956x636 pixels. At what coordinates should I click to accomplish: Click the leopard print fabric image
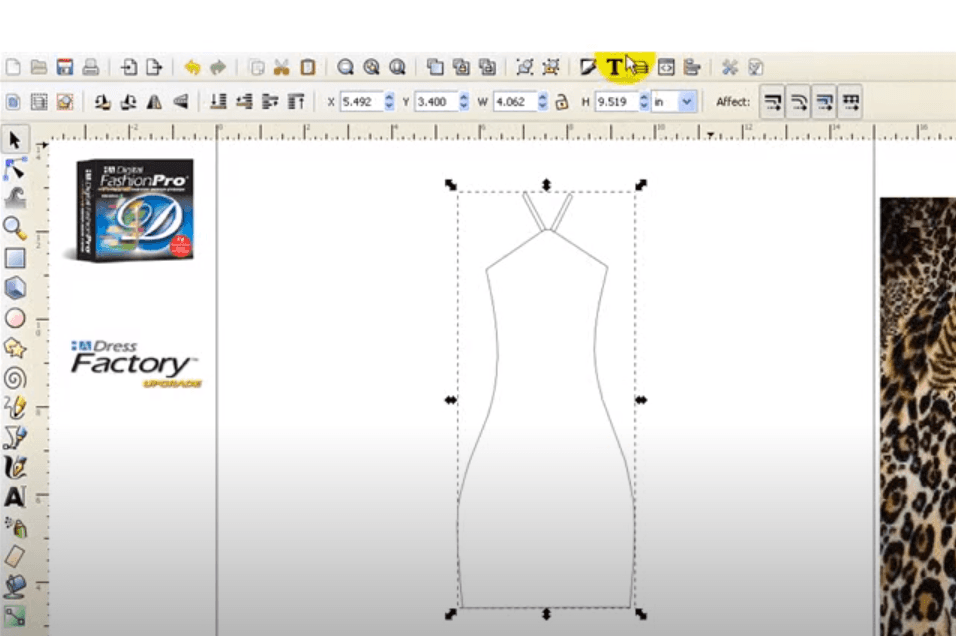click(x=918, y=416)
